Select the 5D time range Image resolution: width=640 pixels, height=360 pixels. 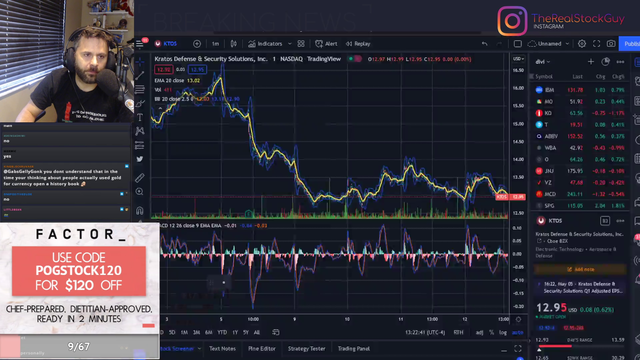click(172, 333)
